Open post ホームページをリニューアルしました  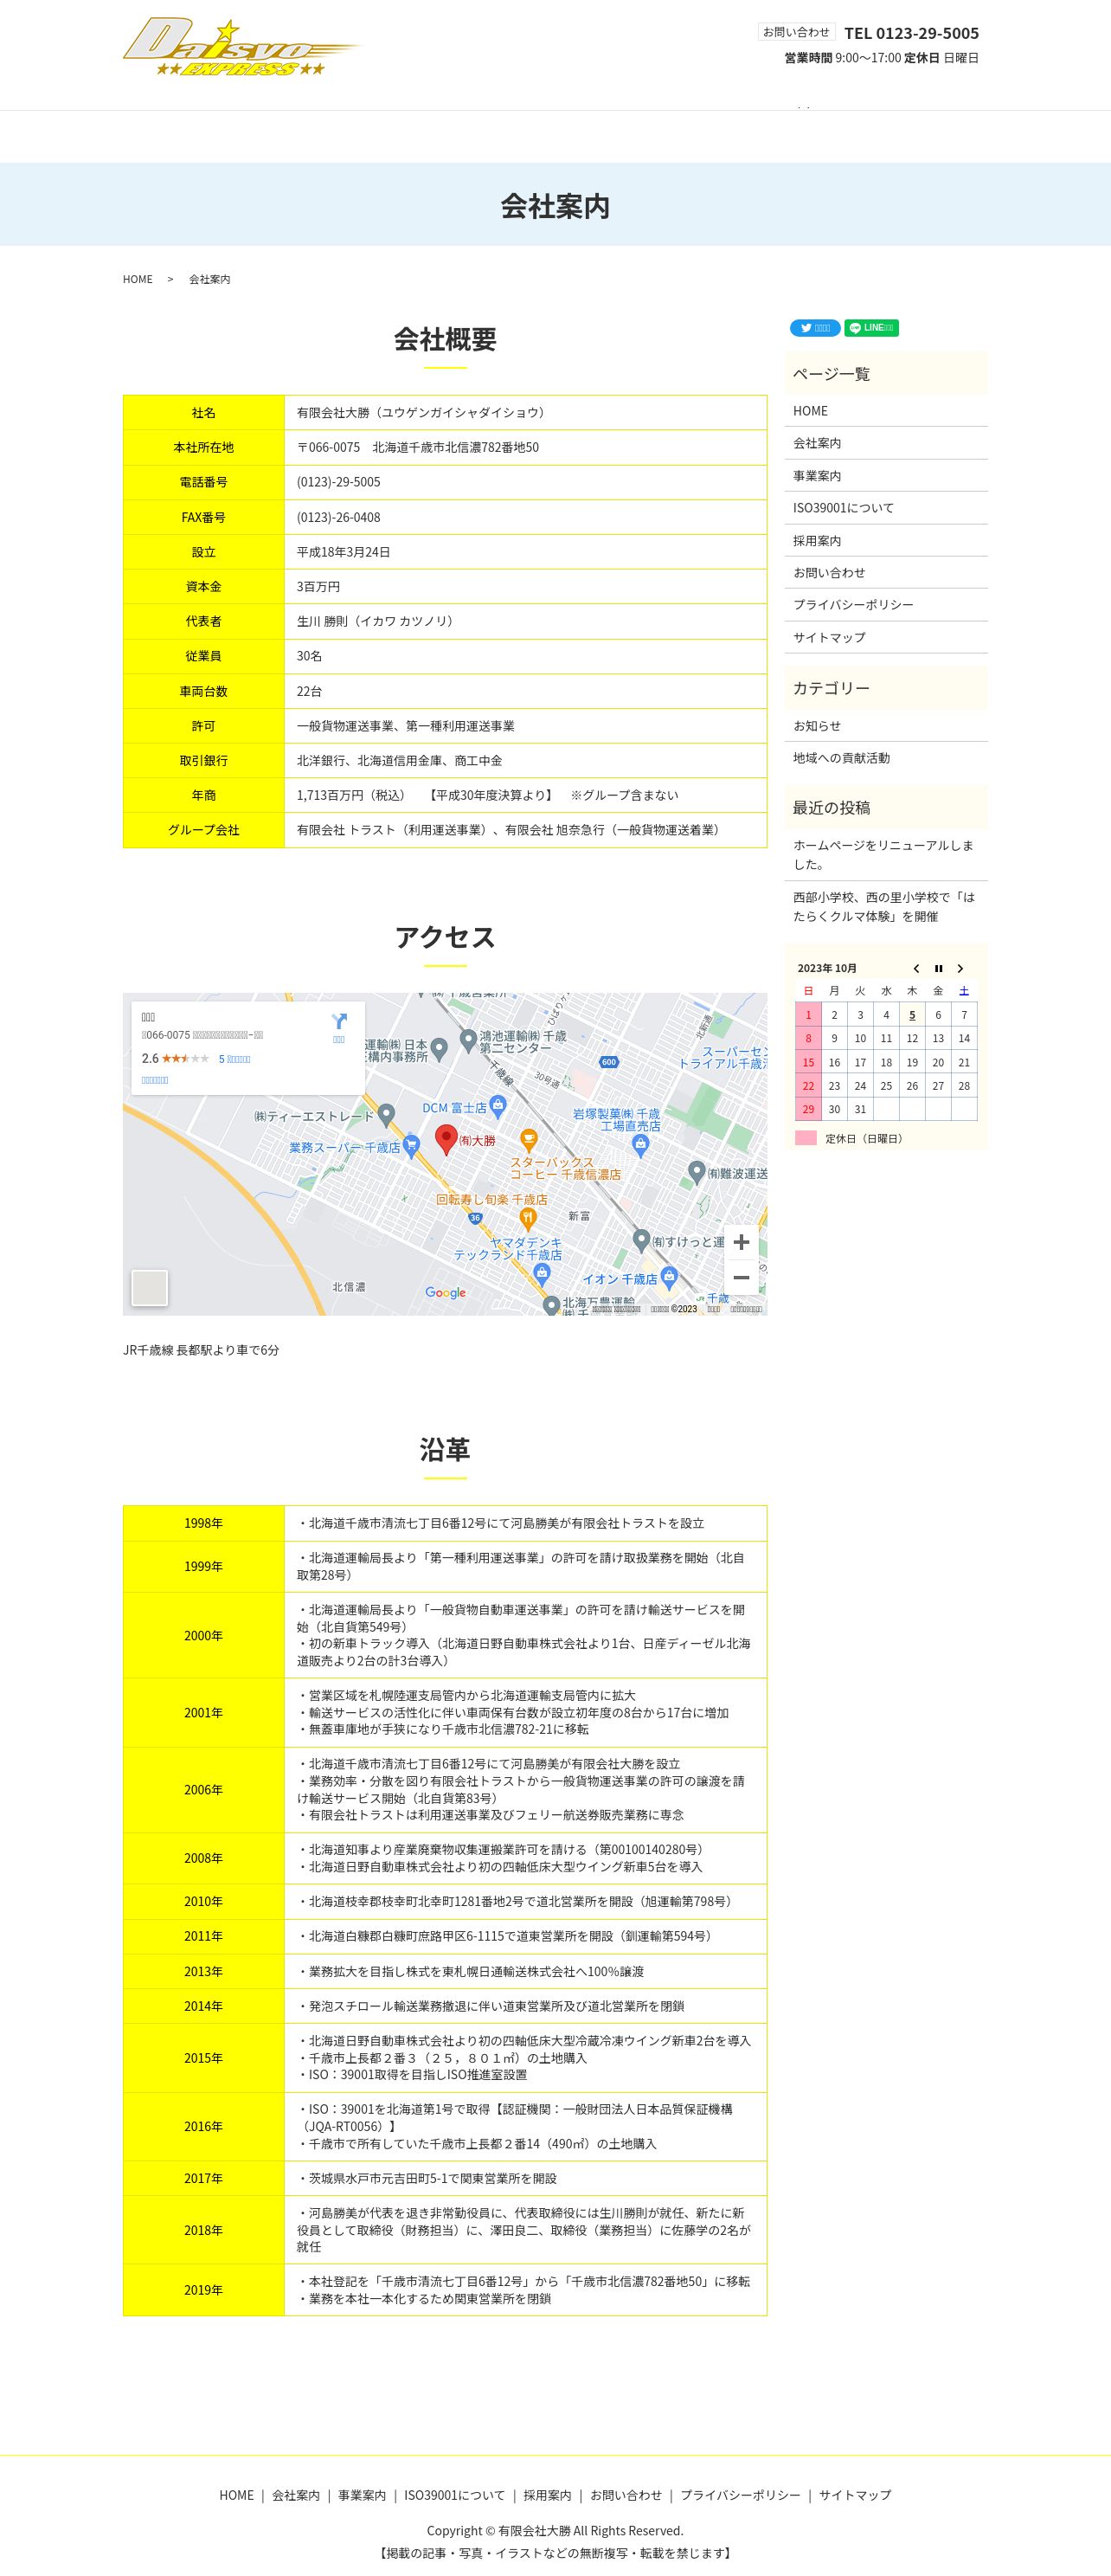[884, 855]
